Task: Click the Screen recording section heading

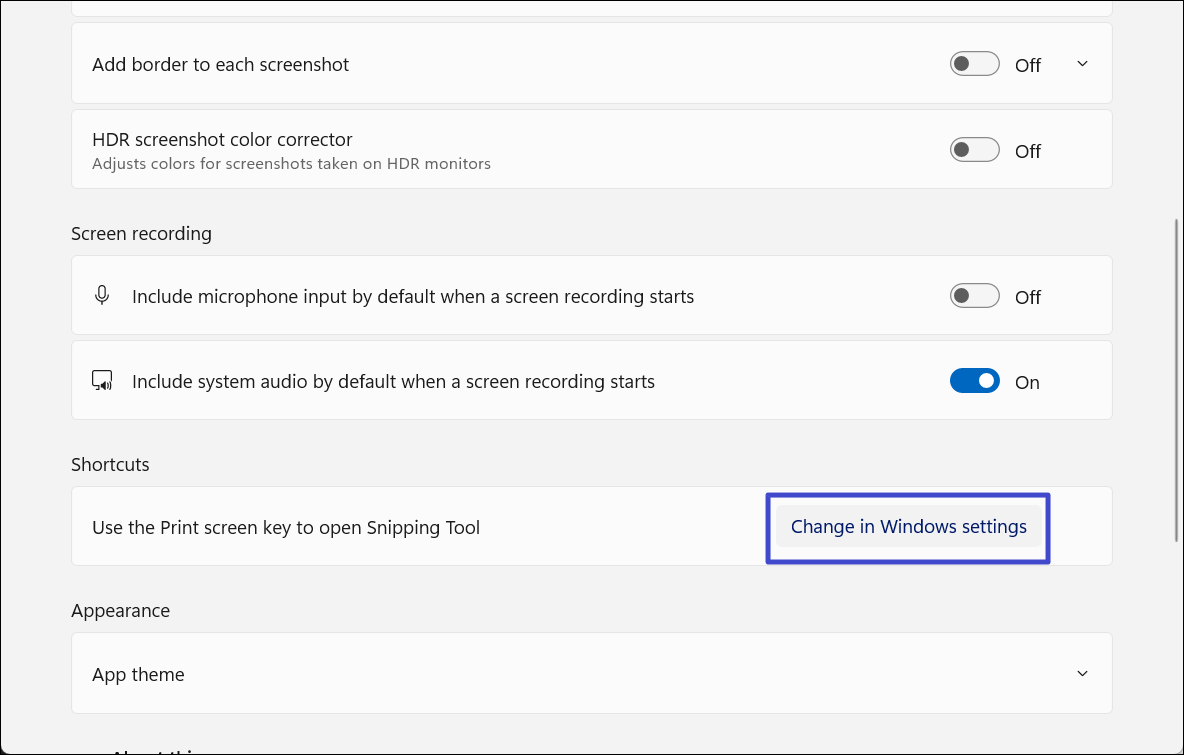Action: pos(141,233)
